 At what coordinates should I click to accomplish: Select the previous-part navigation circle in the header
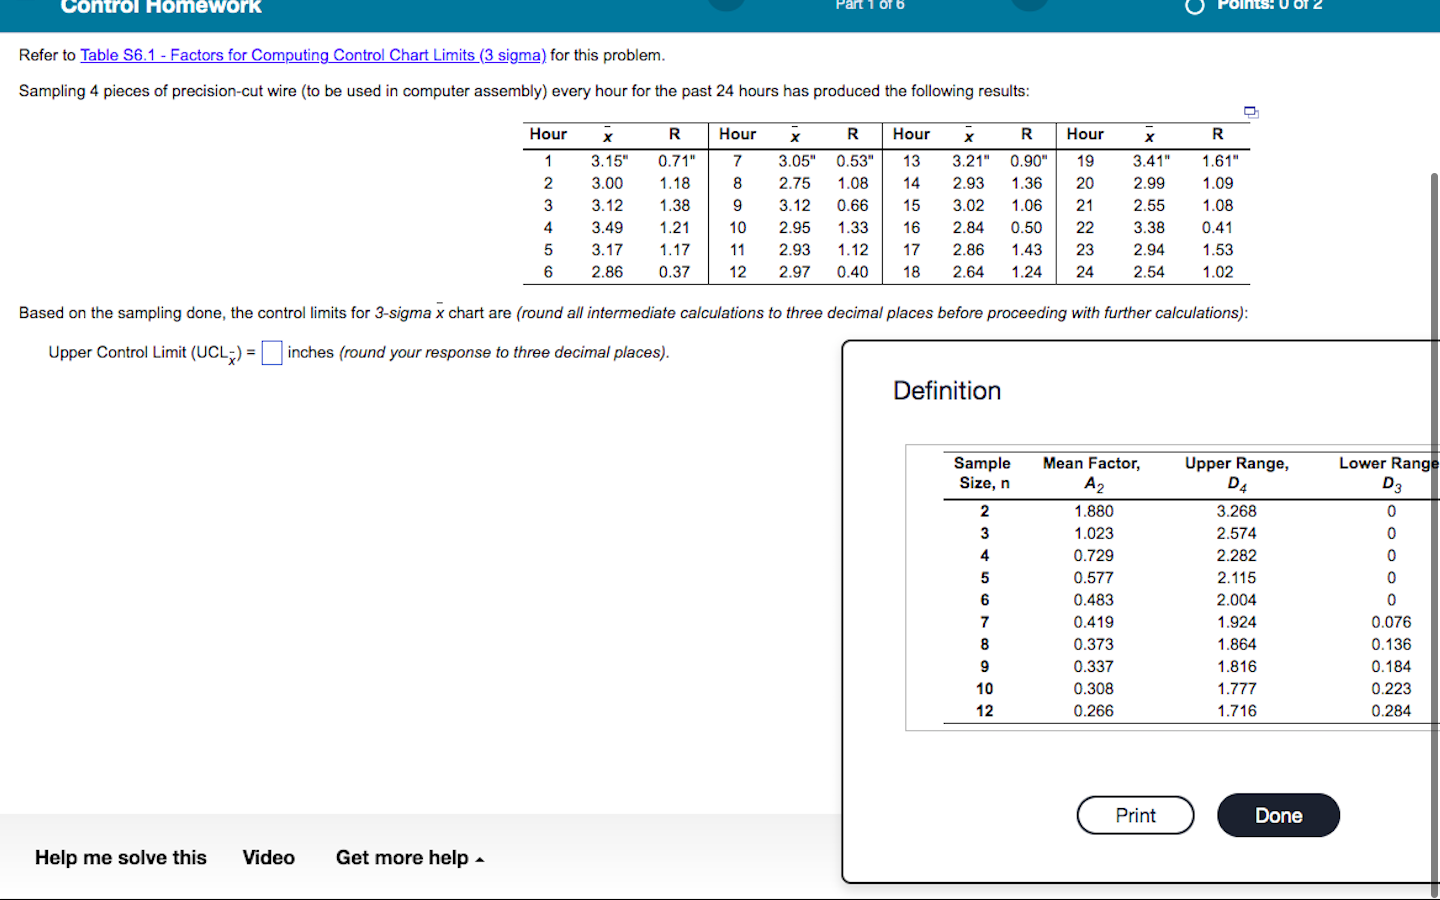pyautogui.click(x=727, y=6)
